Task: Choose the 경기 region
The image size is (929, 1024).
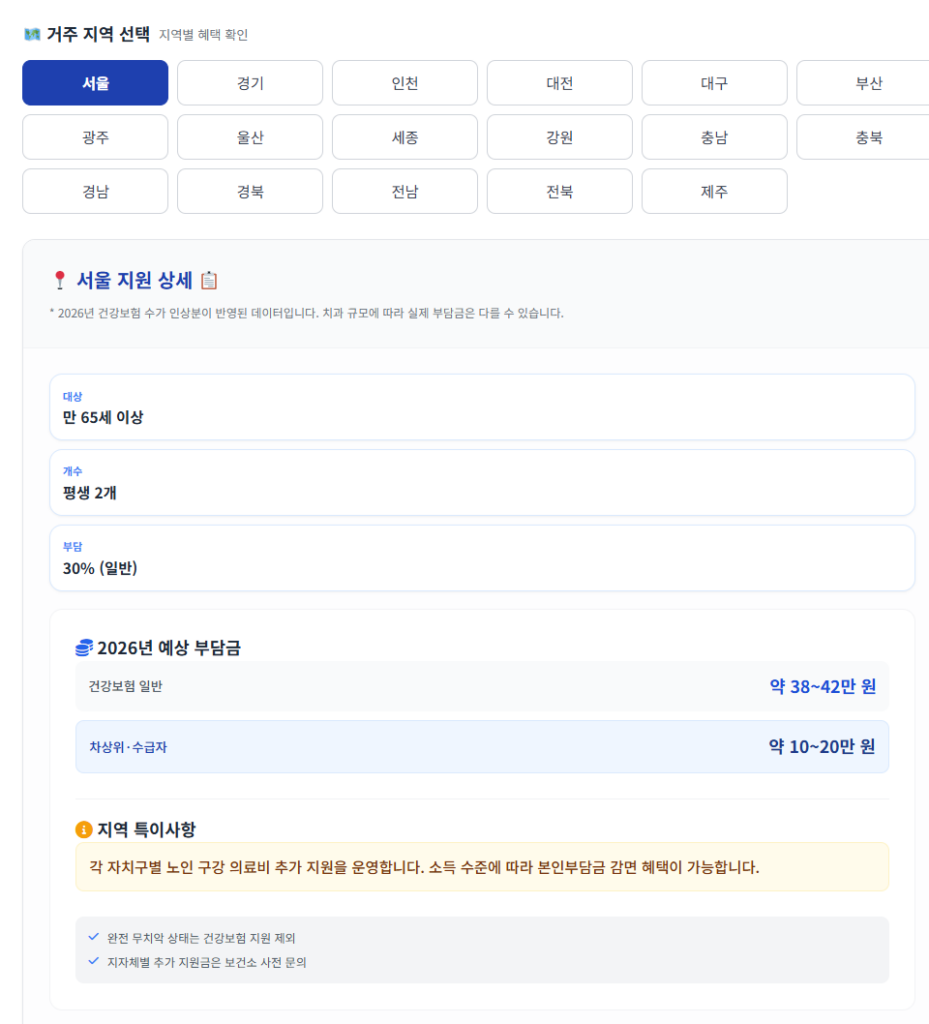Action: 250,83
